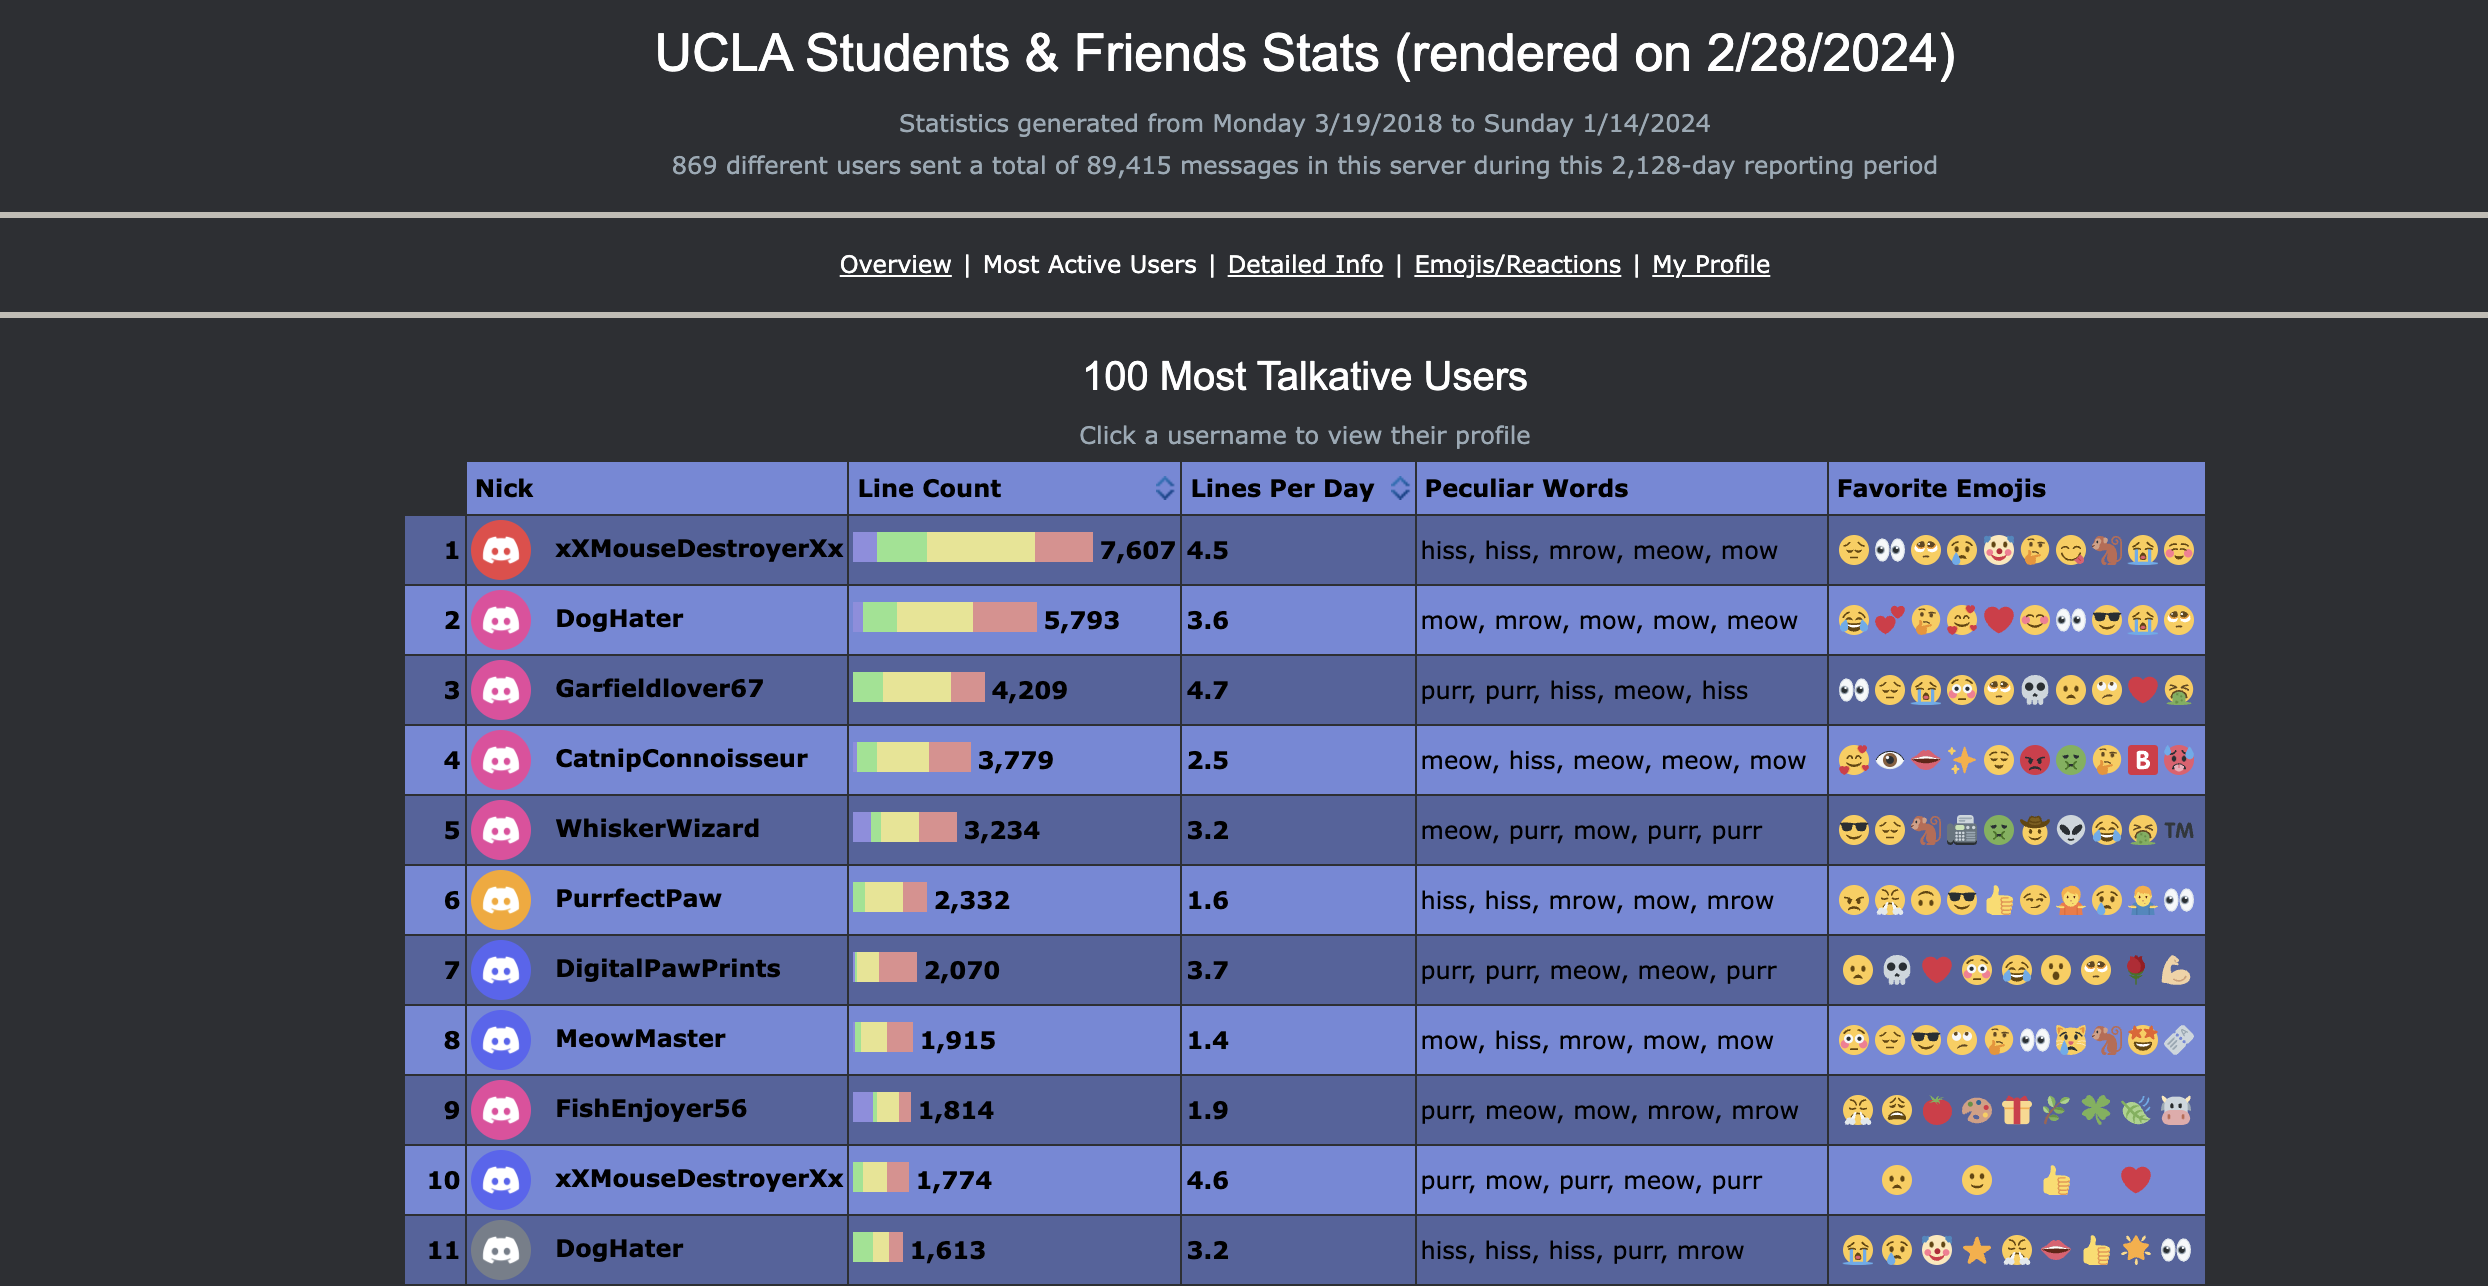The height and width of the screenshot is (1286, 2488).
Task: Click the Peculiar Words column header
Action: point(1526,488)
